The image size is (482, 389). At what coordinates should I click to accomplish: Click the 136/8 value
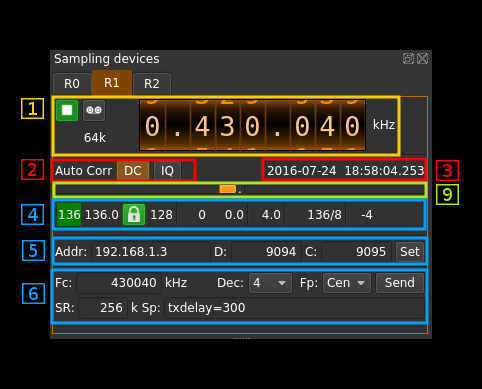pos(324,215)
